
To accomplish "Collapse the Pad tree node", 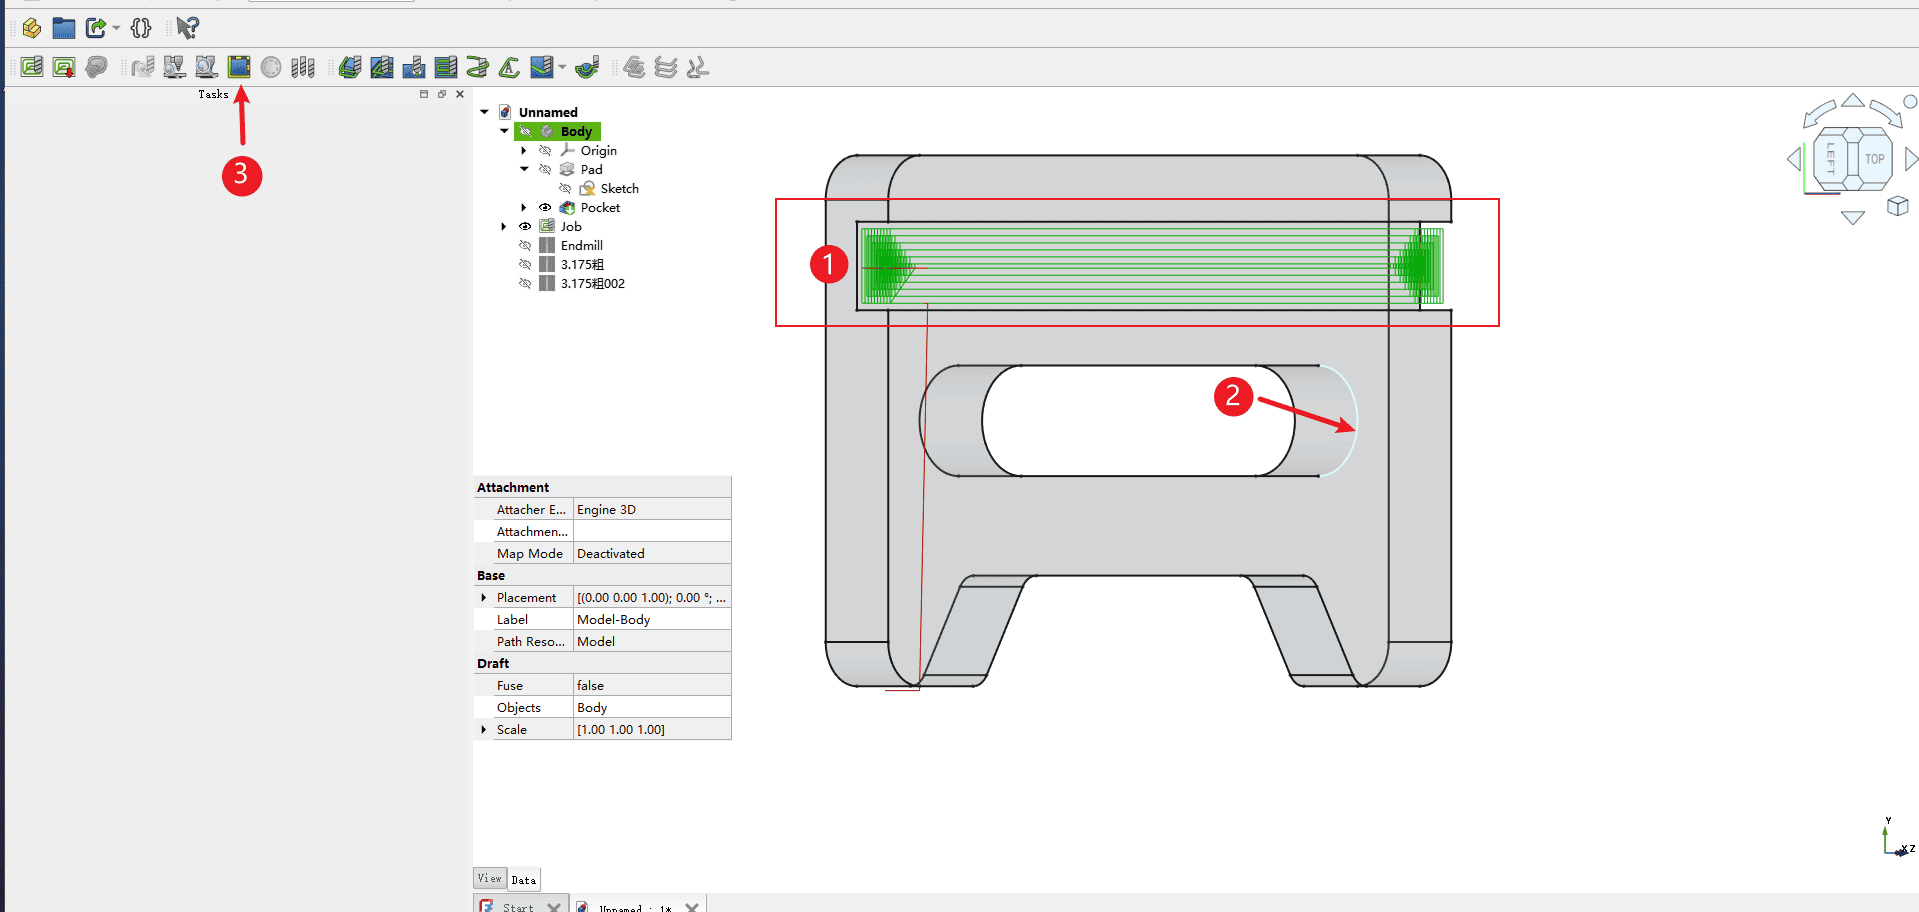I will (x=524, y=170).
